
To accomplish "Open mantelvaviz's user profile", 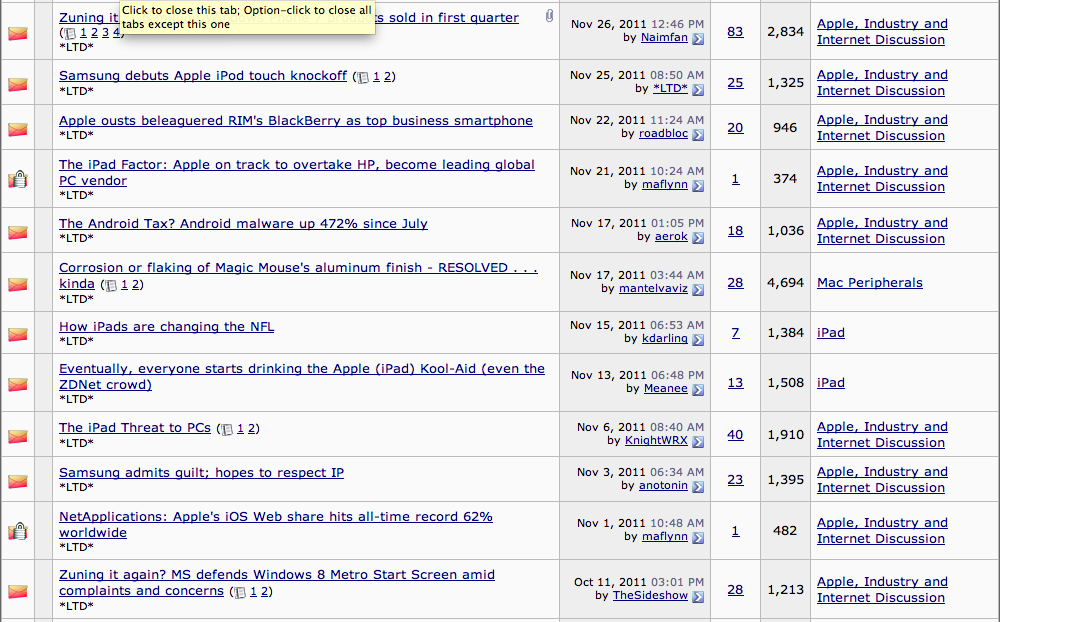I will coord(653,288).
